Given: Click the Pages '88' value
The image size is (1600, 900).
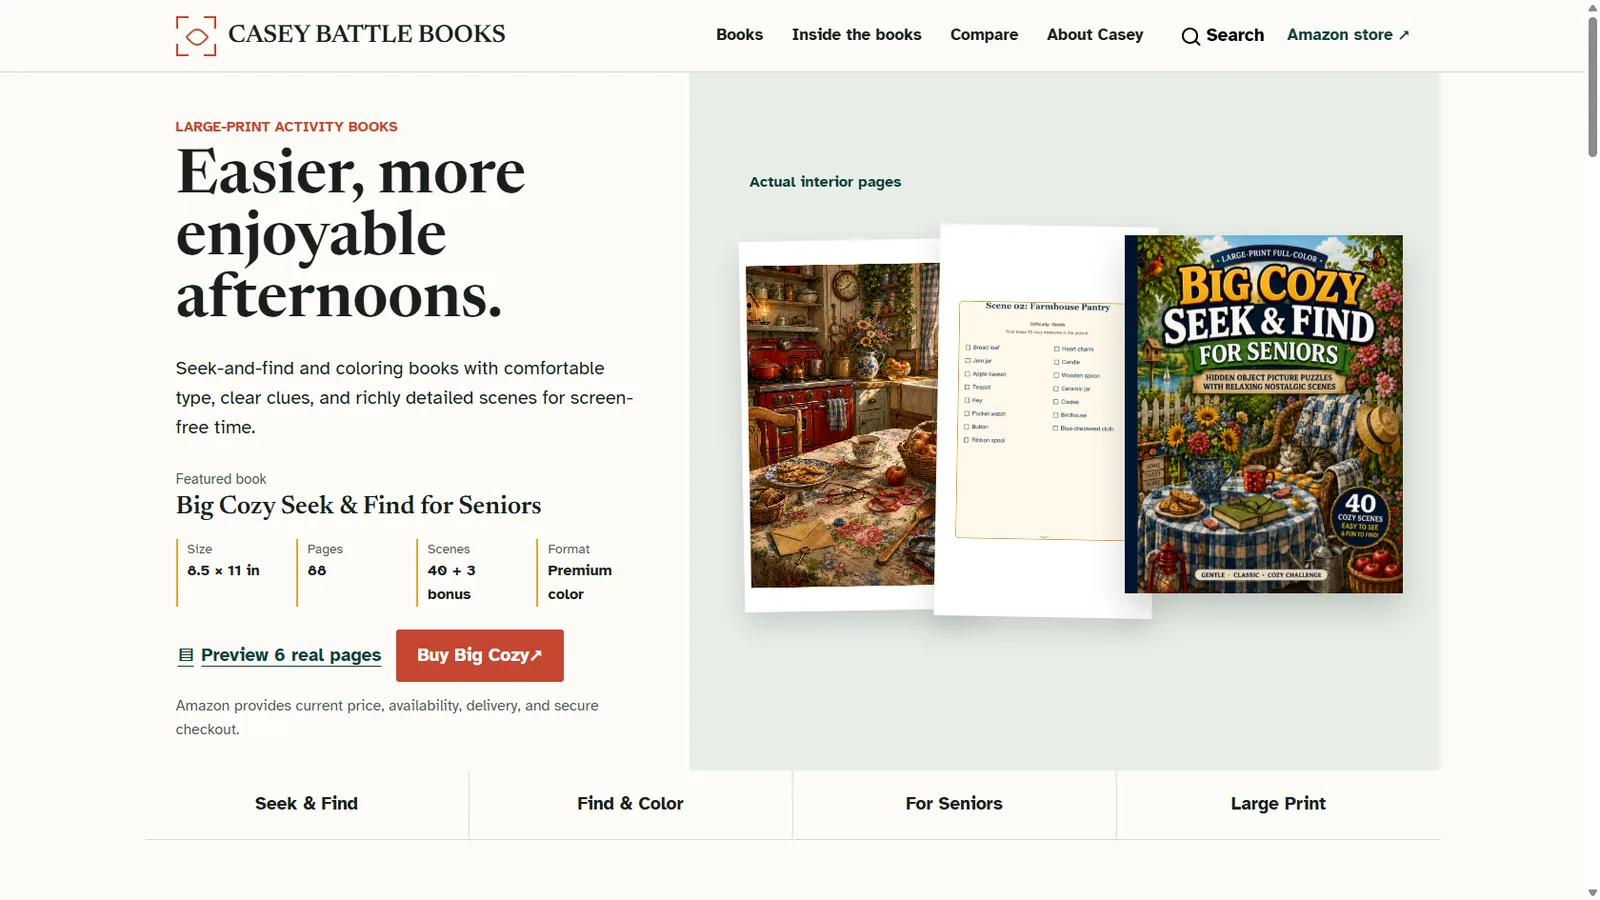Looking at the screenshot, I should point(317,571).
